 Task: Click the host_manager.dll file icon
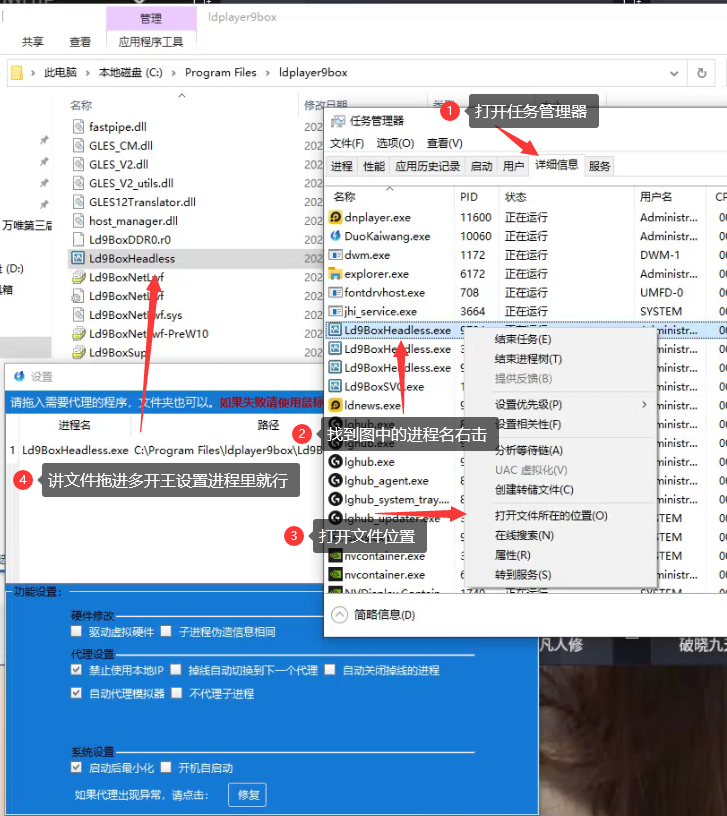pyautogui.click(x=79, y=221)
